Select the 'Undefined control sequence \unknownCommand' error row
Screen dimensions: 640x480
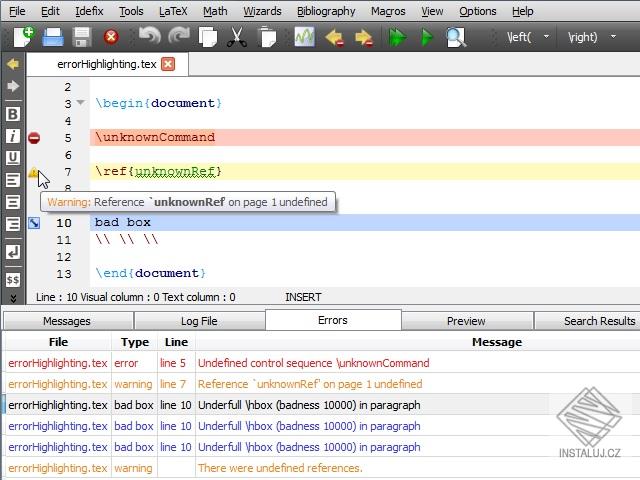coord(322,363)
